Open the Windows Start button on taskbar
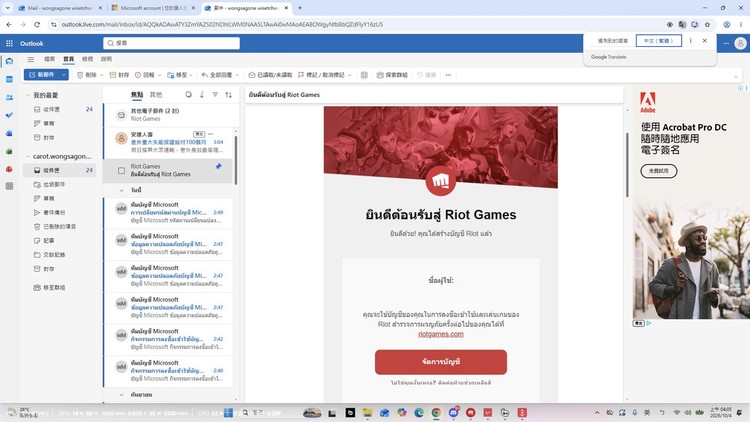The height and width of the screenshot is (422, 750). tap(229, 412)
